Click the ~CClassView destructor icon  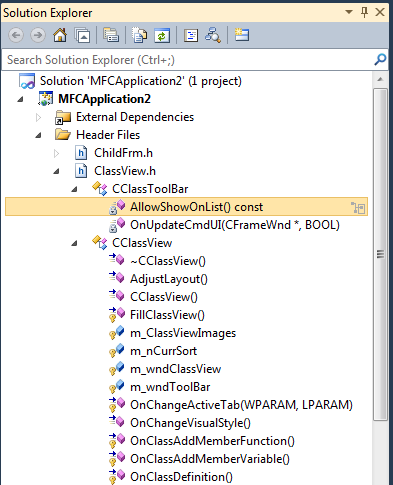117,260
